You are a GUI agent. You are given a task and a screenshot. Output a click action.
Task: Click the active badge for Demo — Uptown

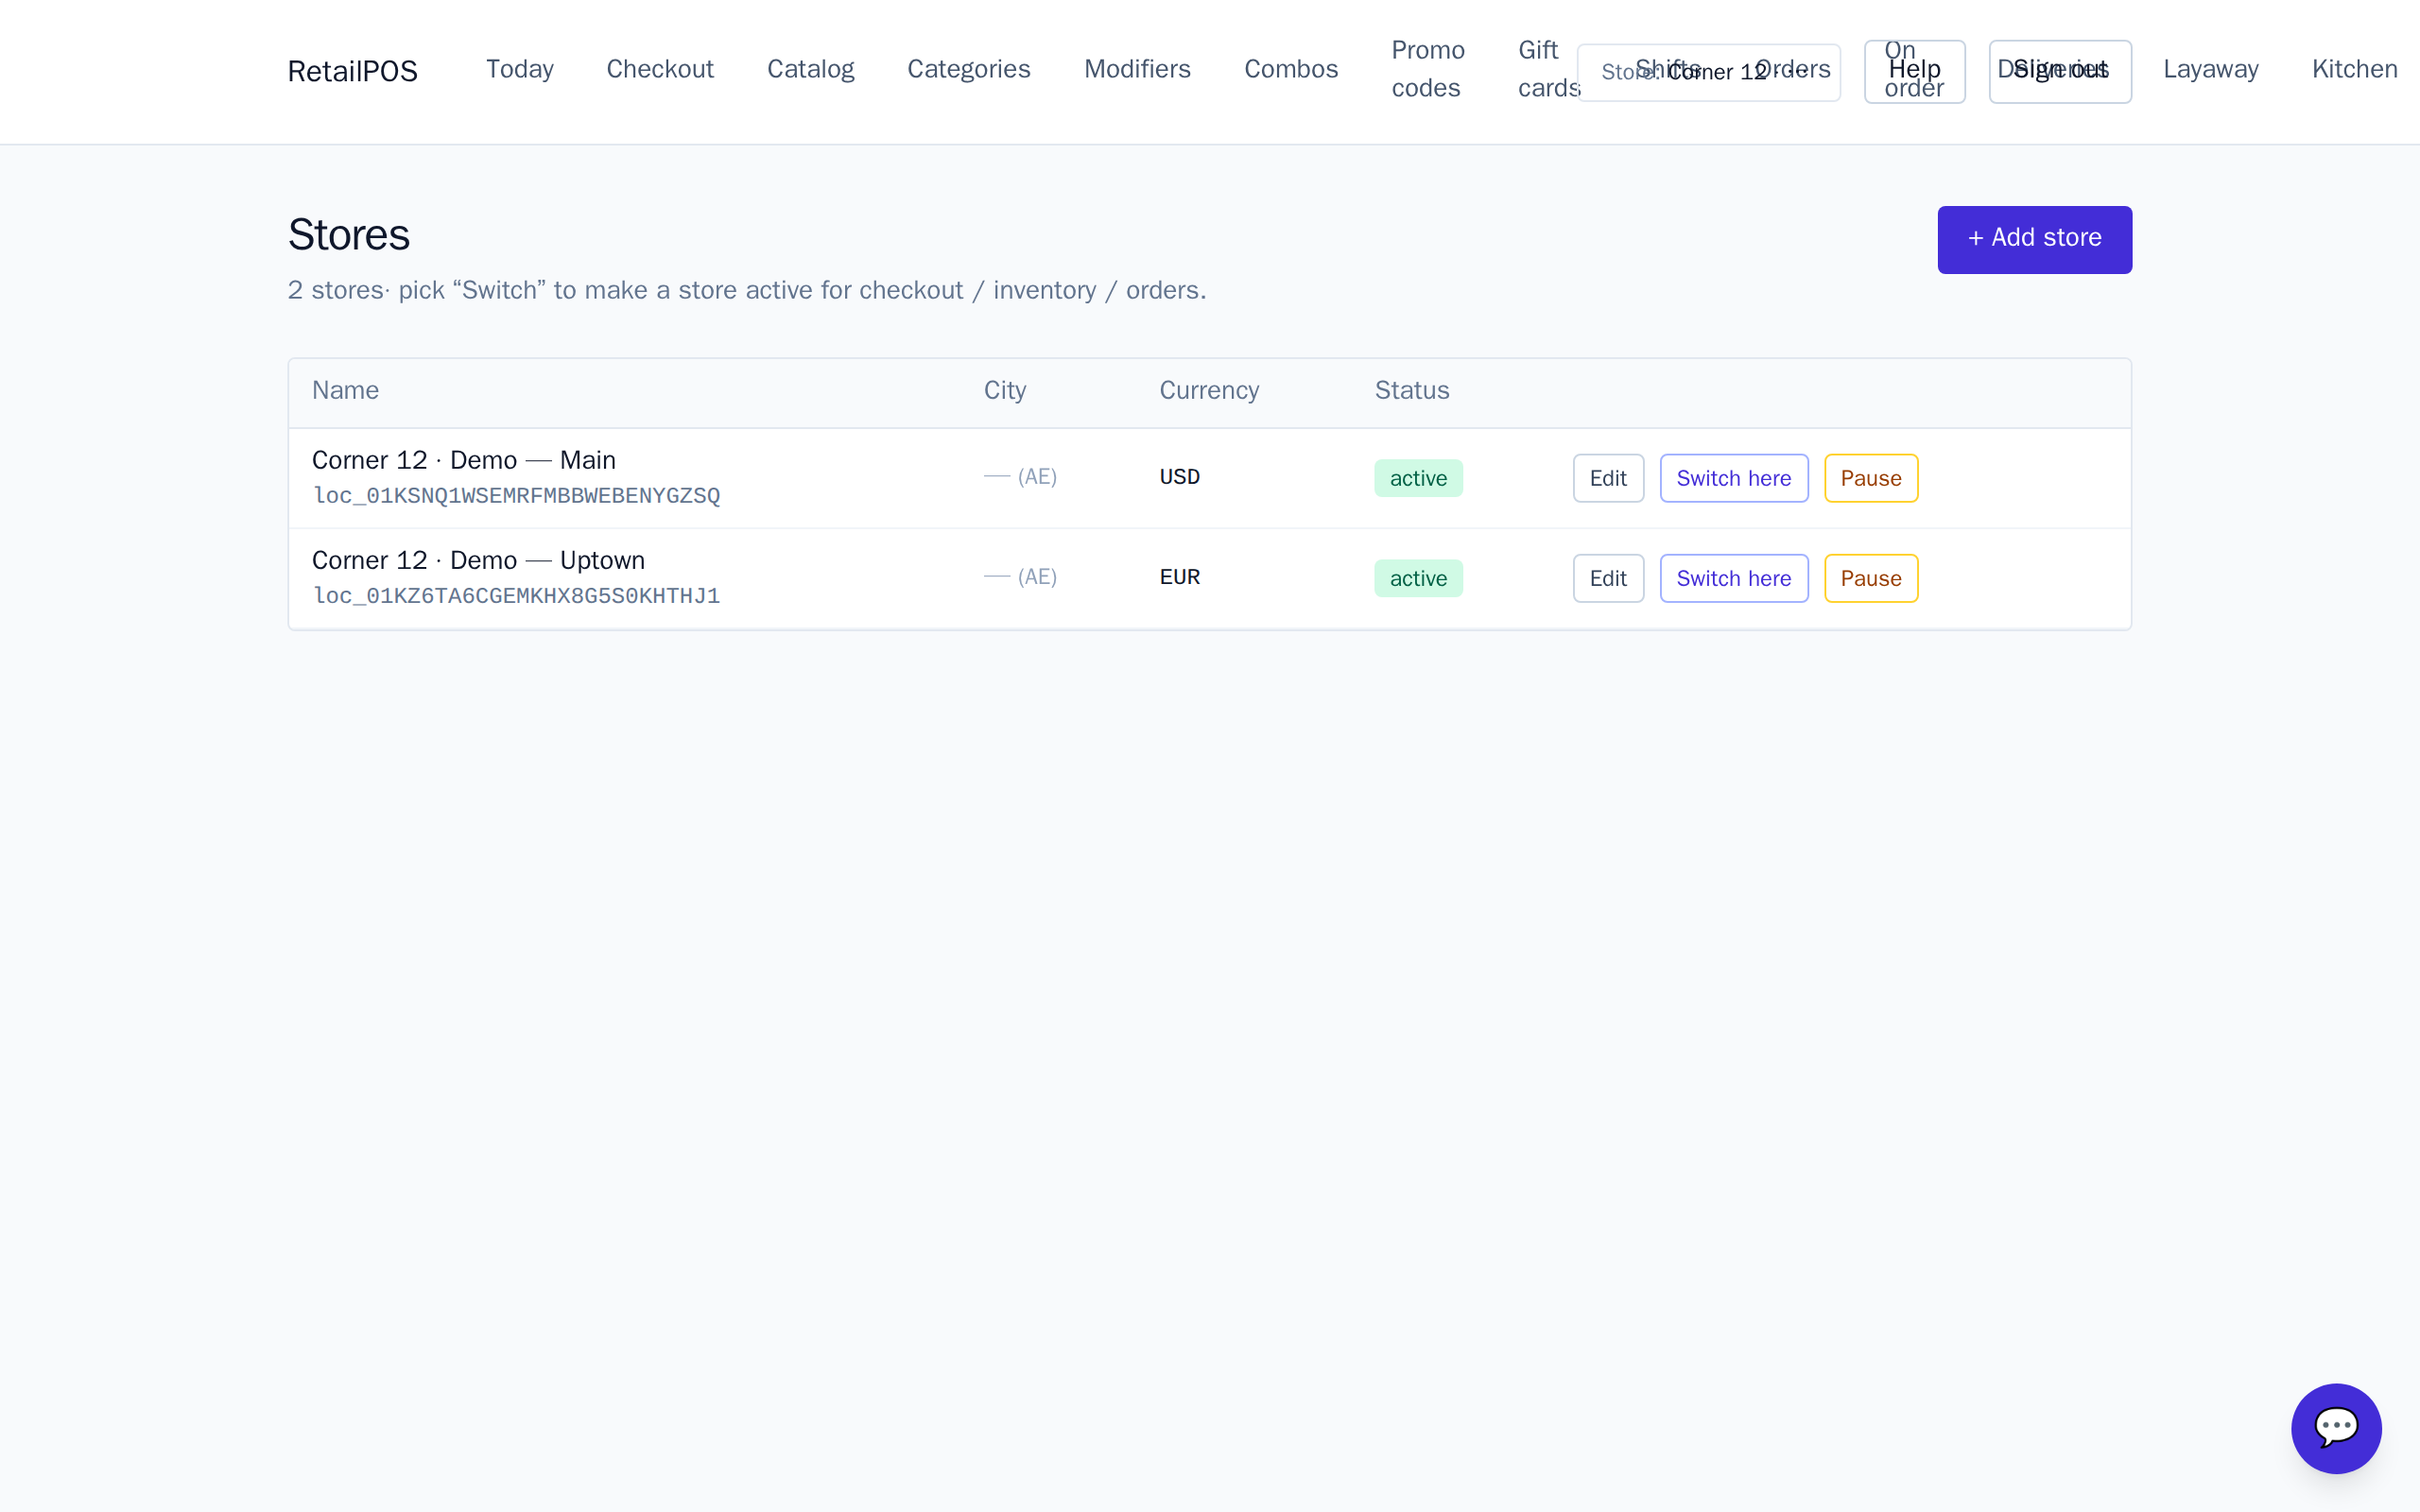click(x=1418, y=578)
